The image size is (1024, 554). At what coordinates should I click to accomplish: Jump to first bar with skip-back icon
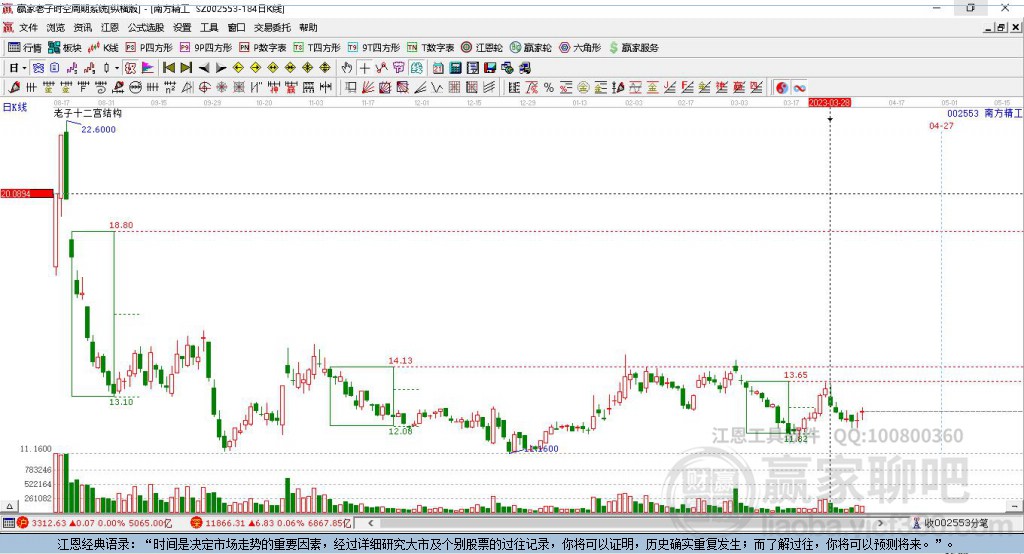pos(168,68)
